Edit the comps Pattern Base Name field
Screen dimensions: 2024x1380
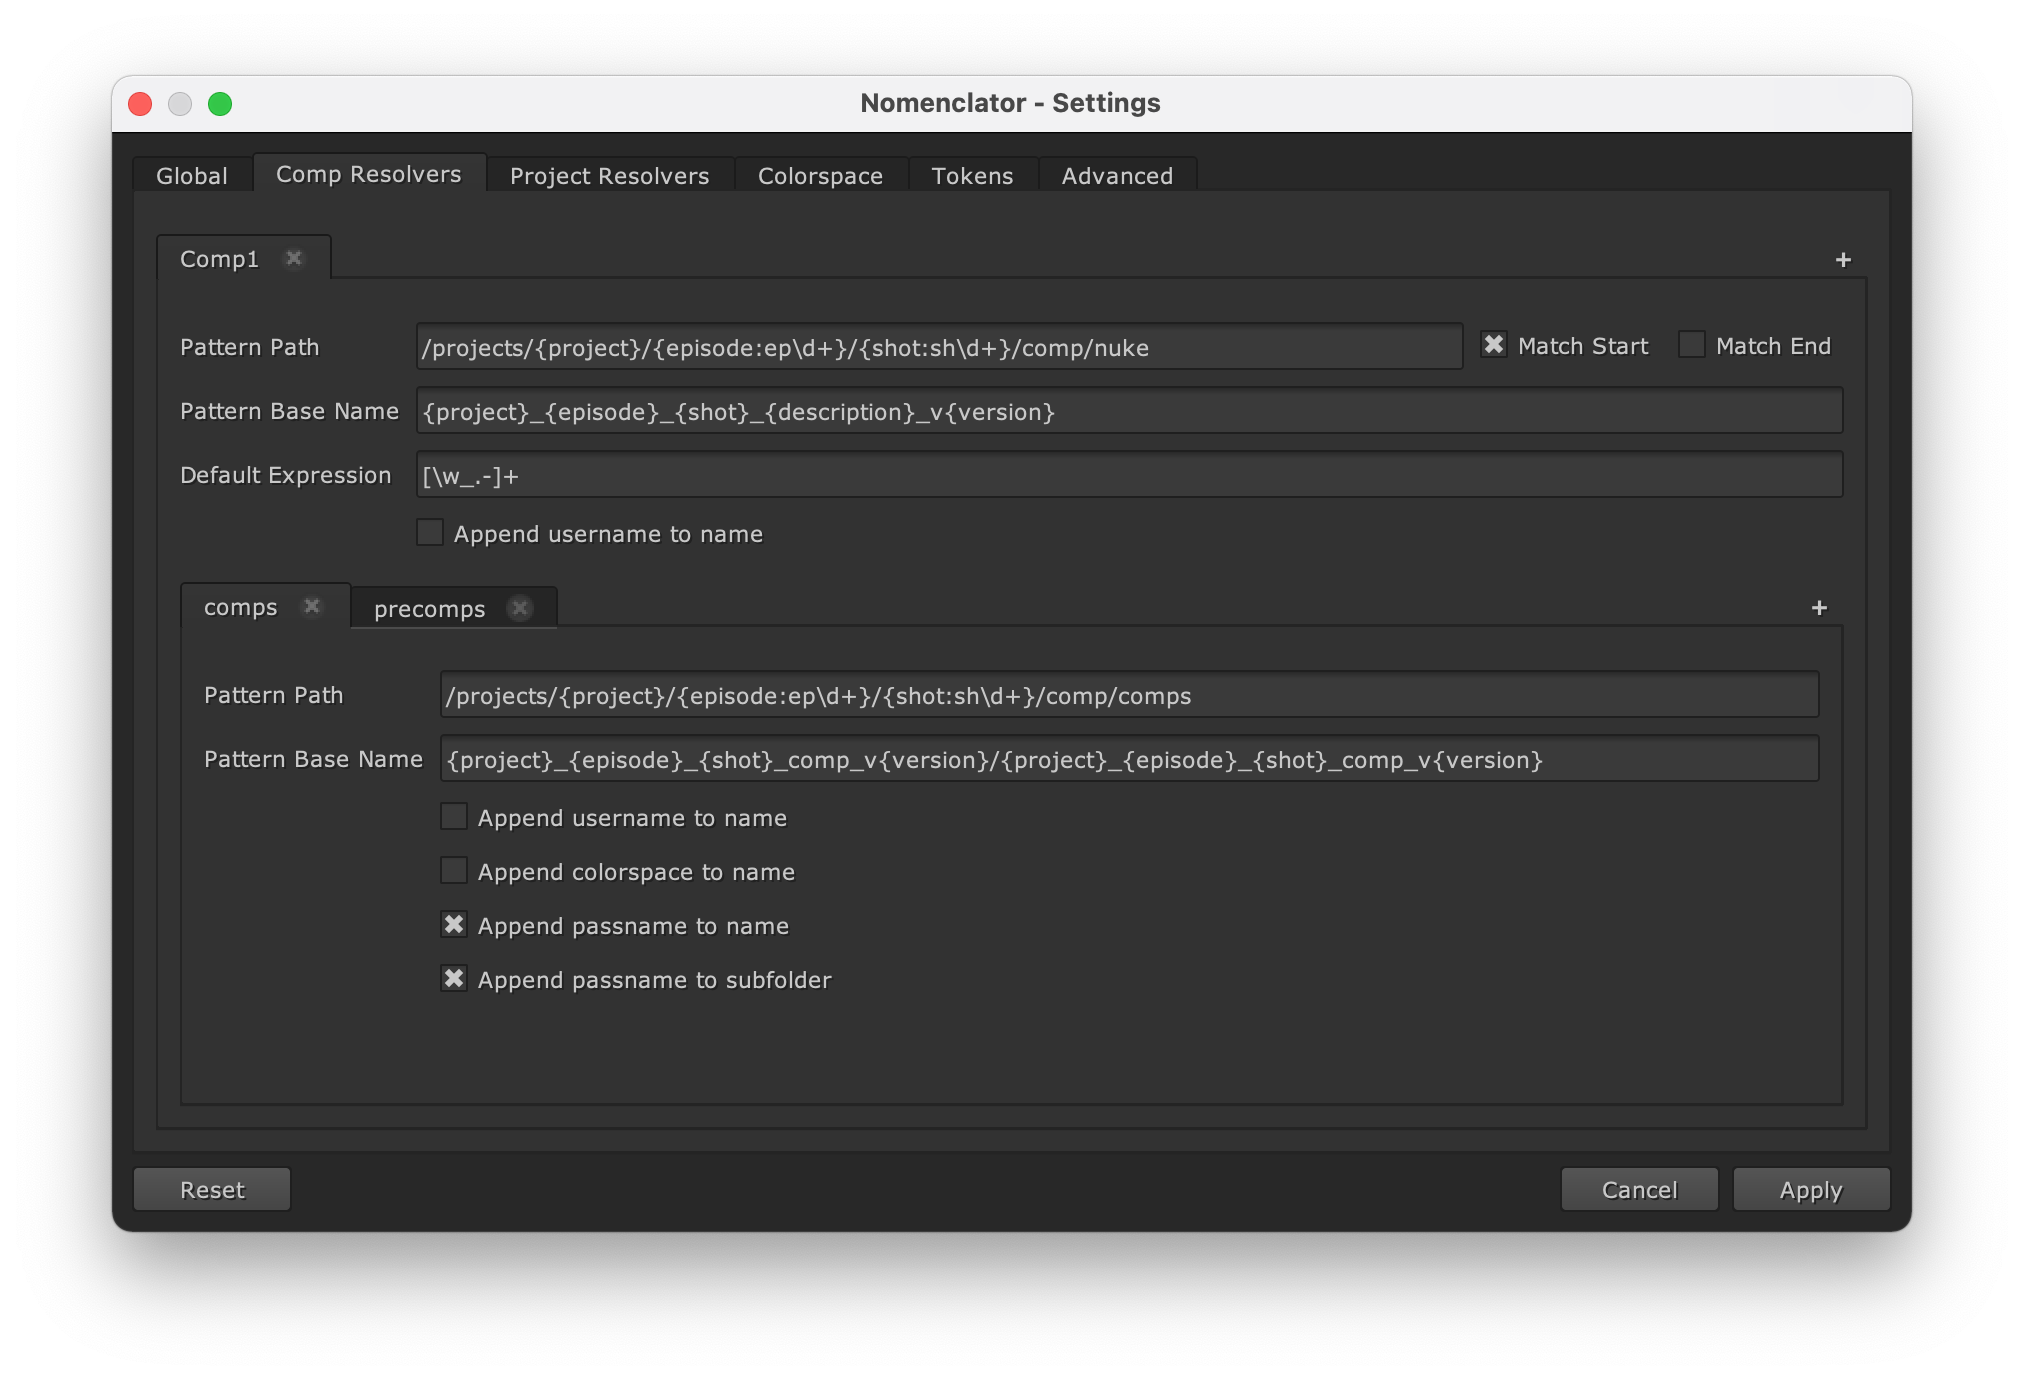click(1129, 759)
